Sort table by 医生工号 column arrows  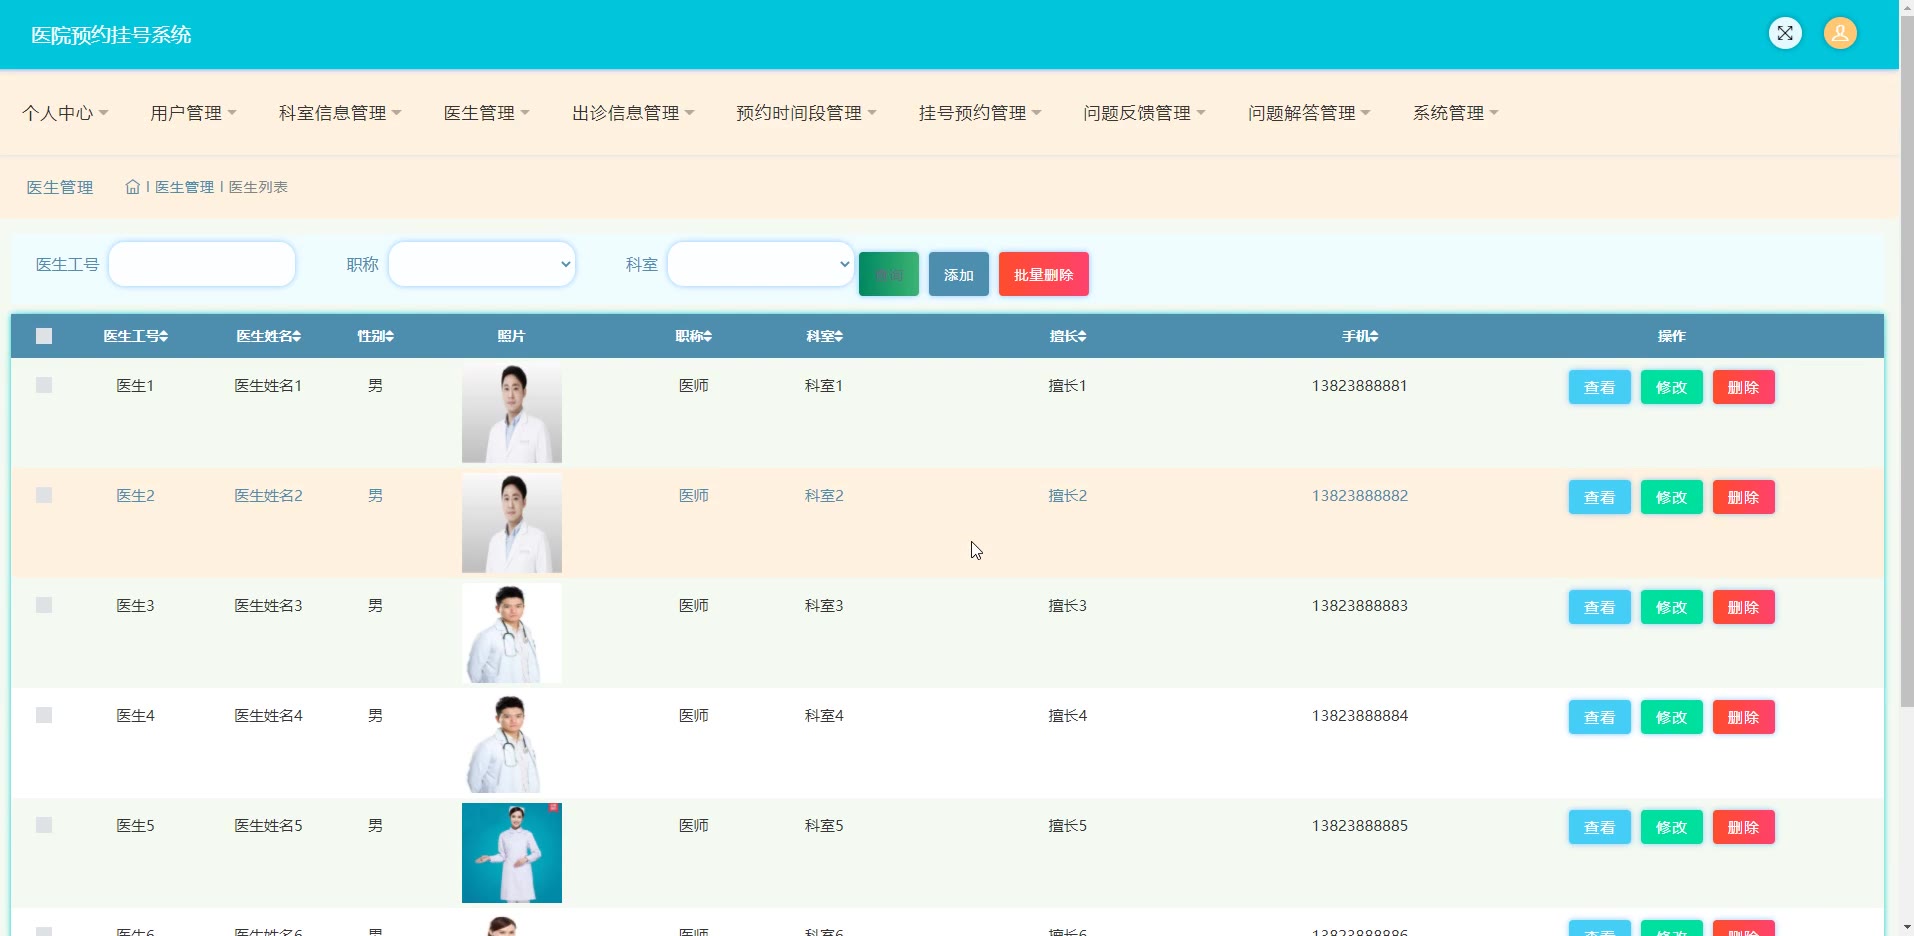point(164,337)
